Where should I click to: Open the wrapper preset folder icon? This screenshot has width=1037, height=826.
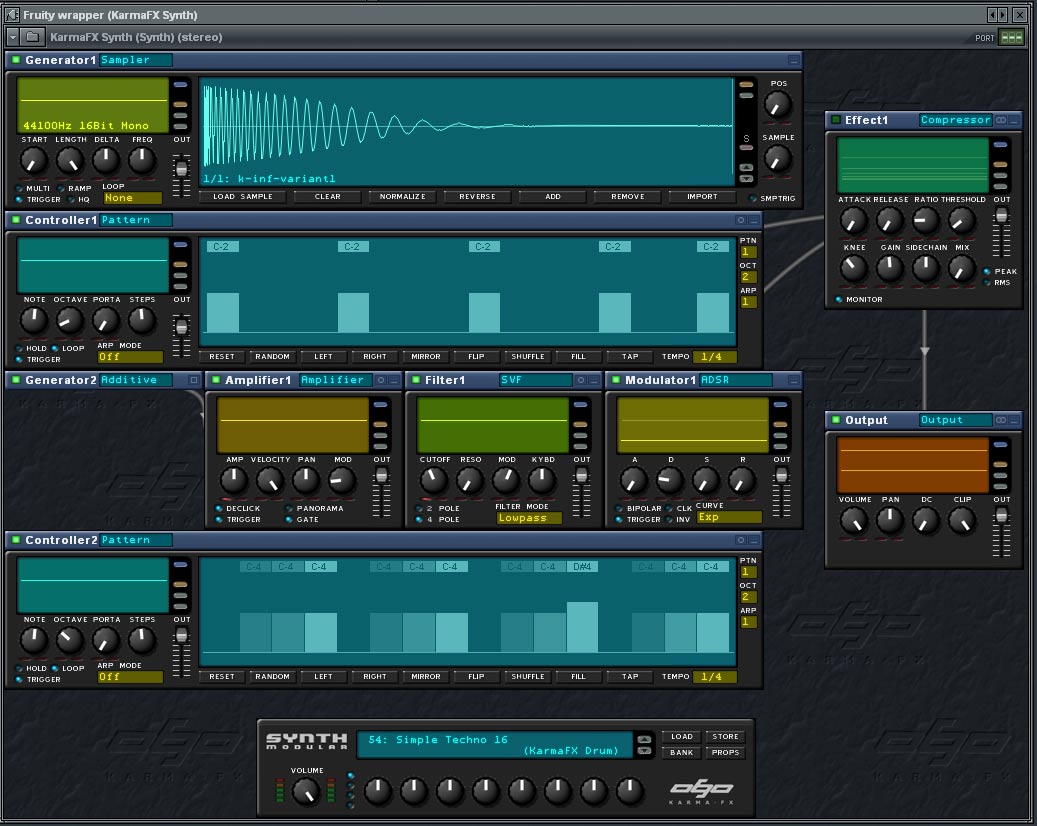[x=32, y=37]
